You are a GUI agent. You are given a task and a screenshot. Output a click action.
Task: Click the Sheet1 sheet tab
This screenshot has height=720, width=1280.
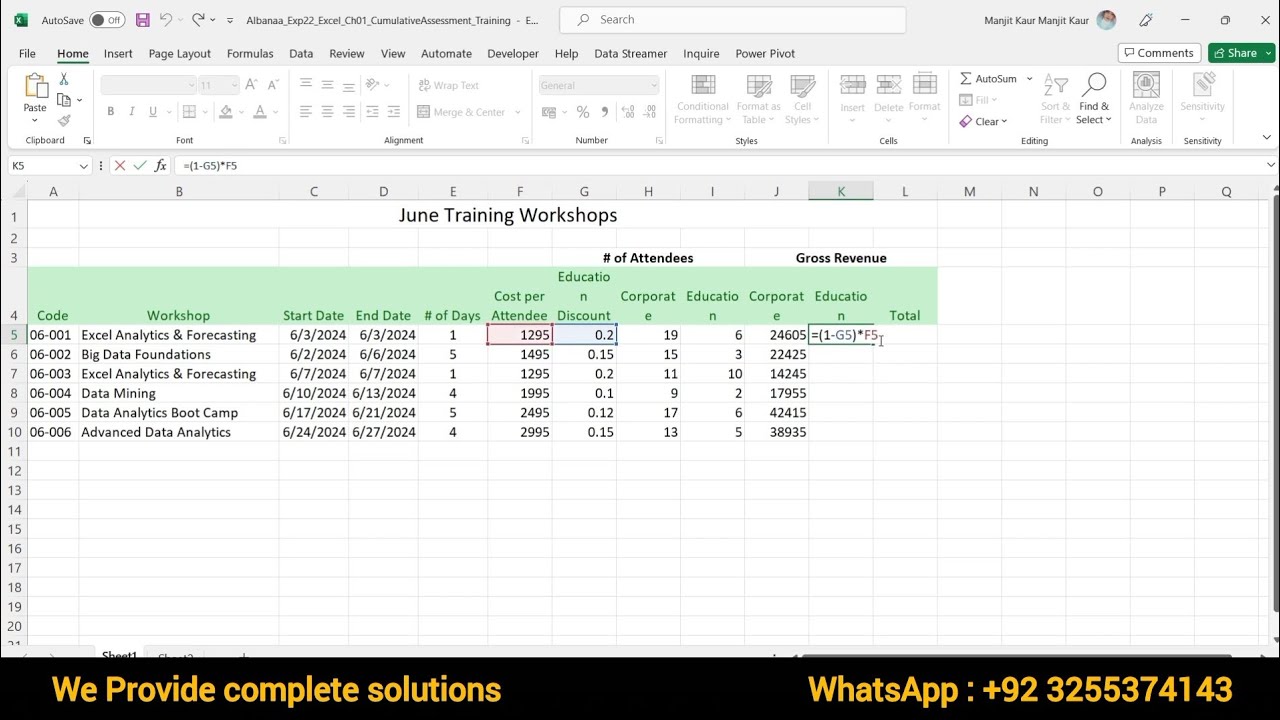click(x=119, y=655)
